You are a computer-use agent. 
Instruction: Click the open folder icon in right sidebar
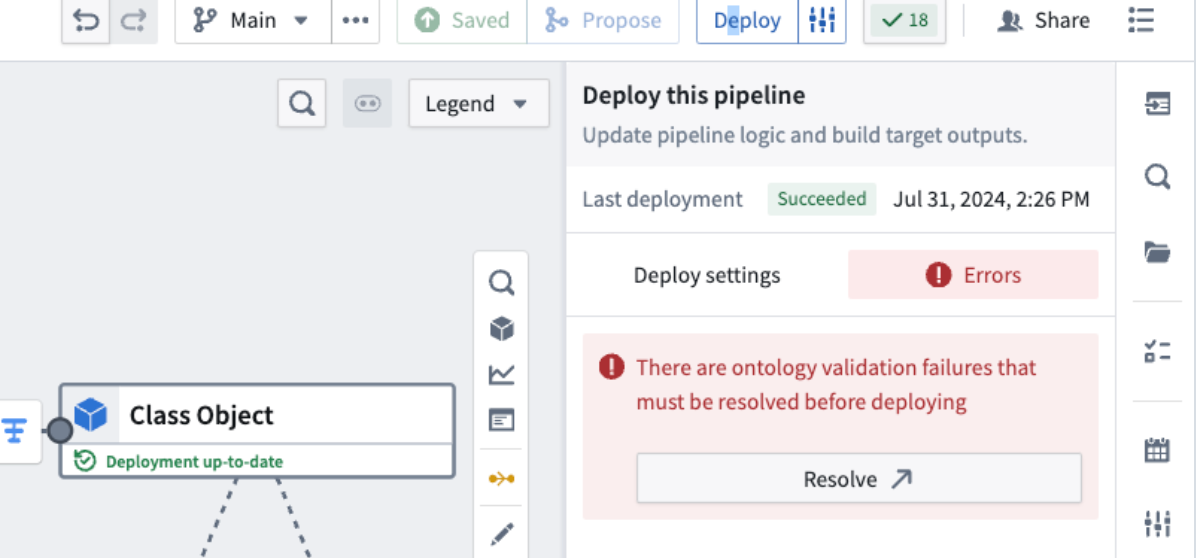pos(1157,251)
